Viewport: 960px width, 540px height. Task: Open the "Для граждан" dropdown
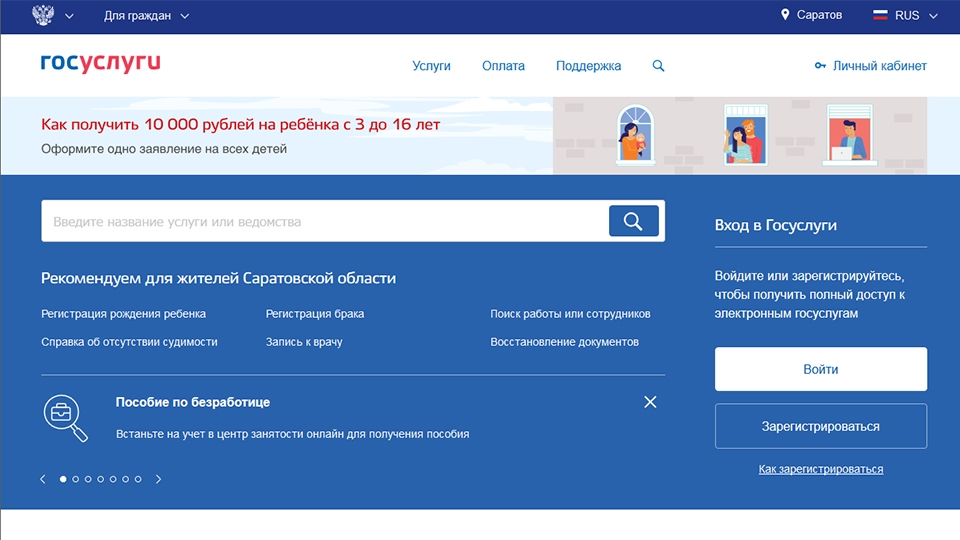[146, 16]
